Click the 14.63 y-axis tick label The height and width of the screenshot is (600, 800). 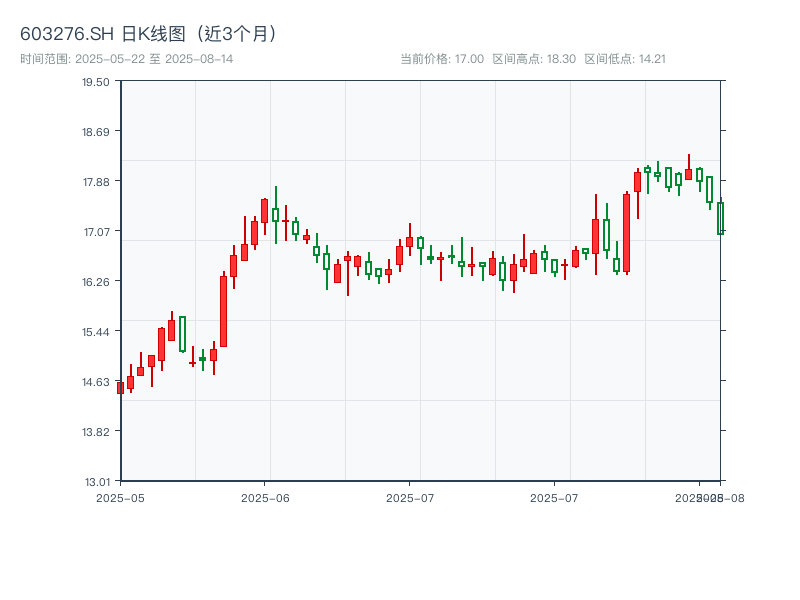click(x=96, y=382)
